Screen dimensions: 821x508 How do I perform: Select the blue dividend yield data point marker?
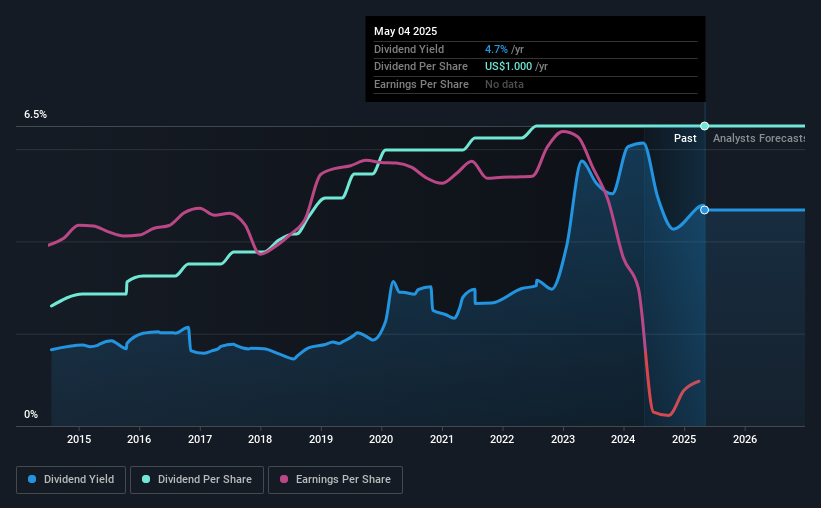click(x=705, y=210)
